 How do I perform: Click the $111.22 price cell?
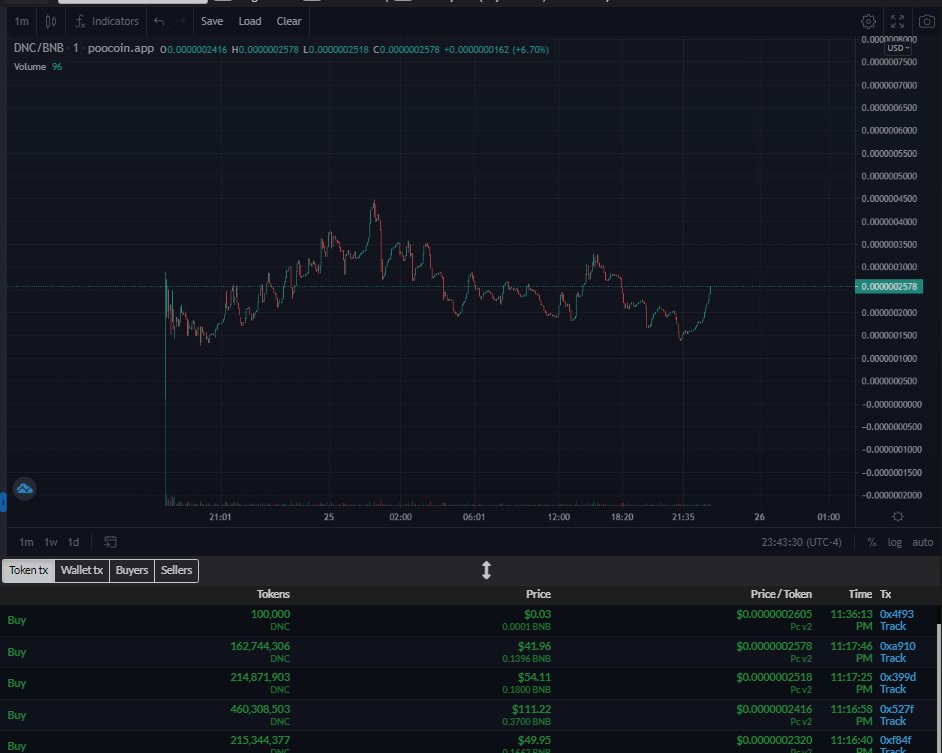click(x=534, y=709)
